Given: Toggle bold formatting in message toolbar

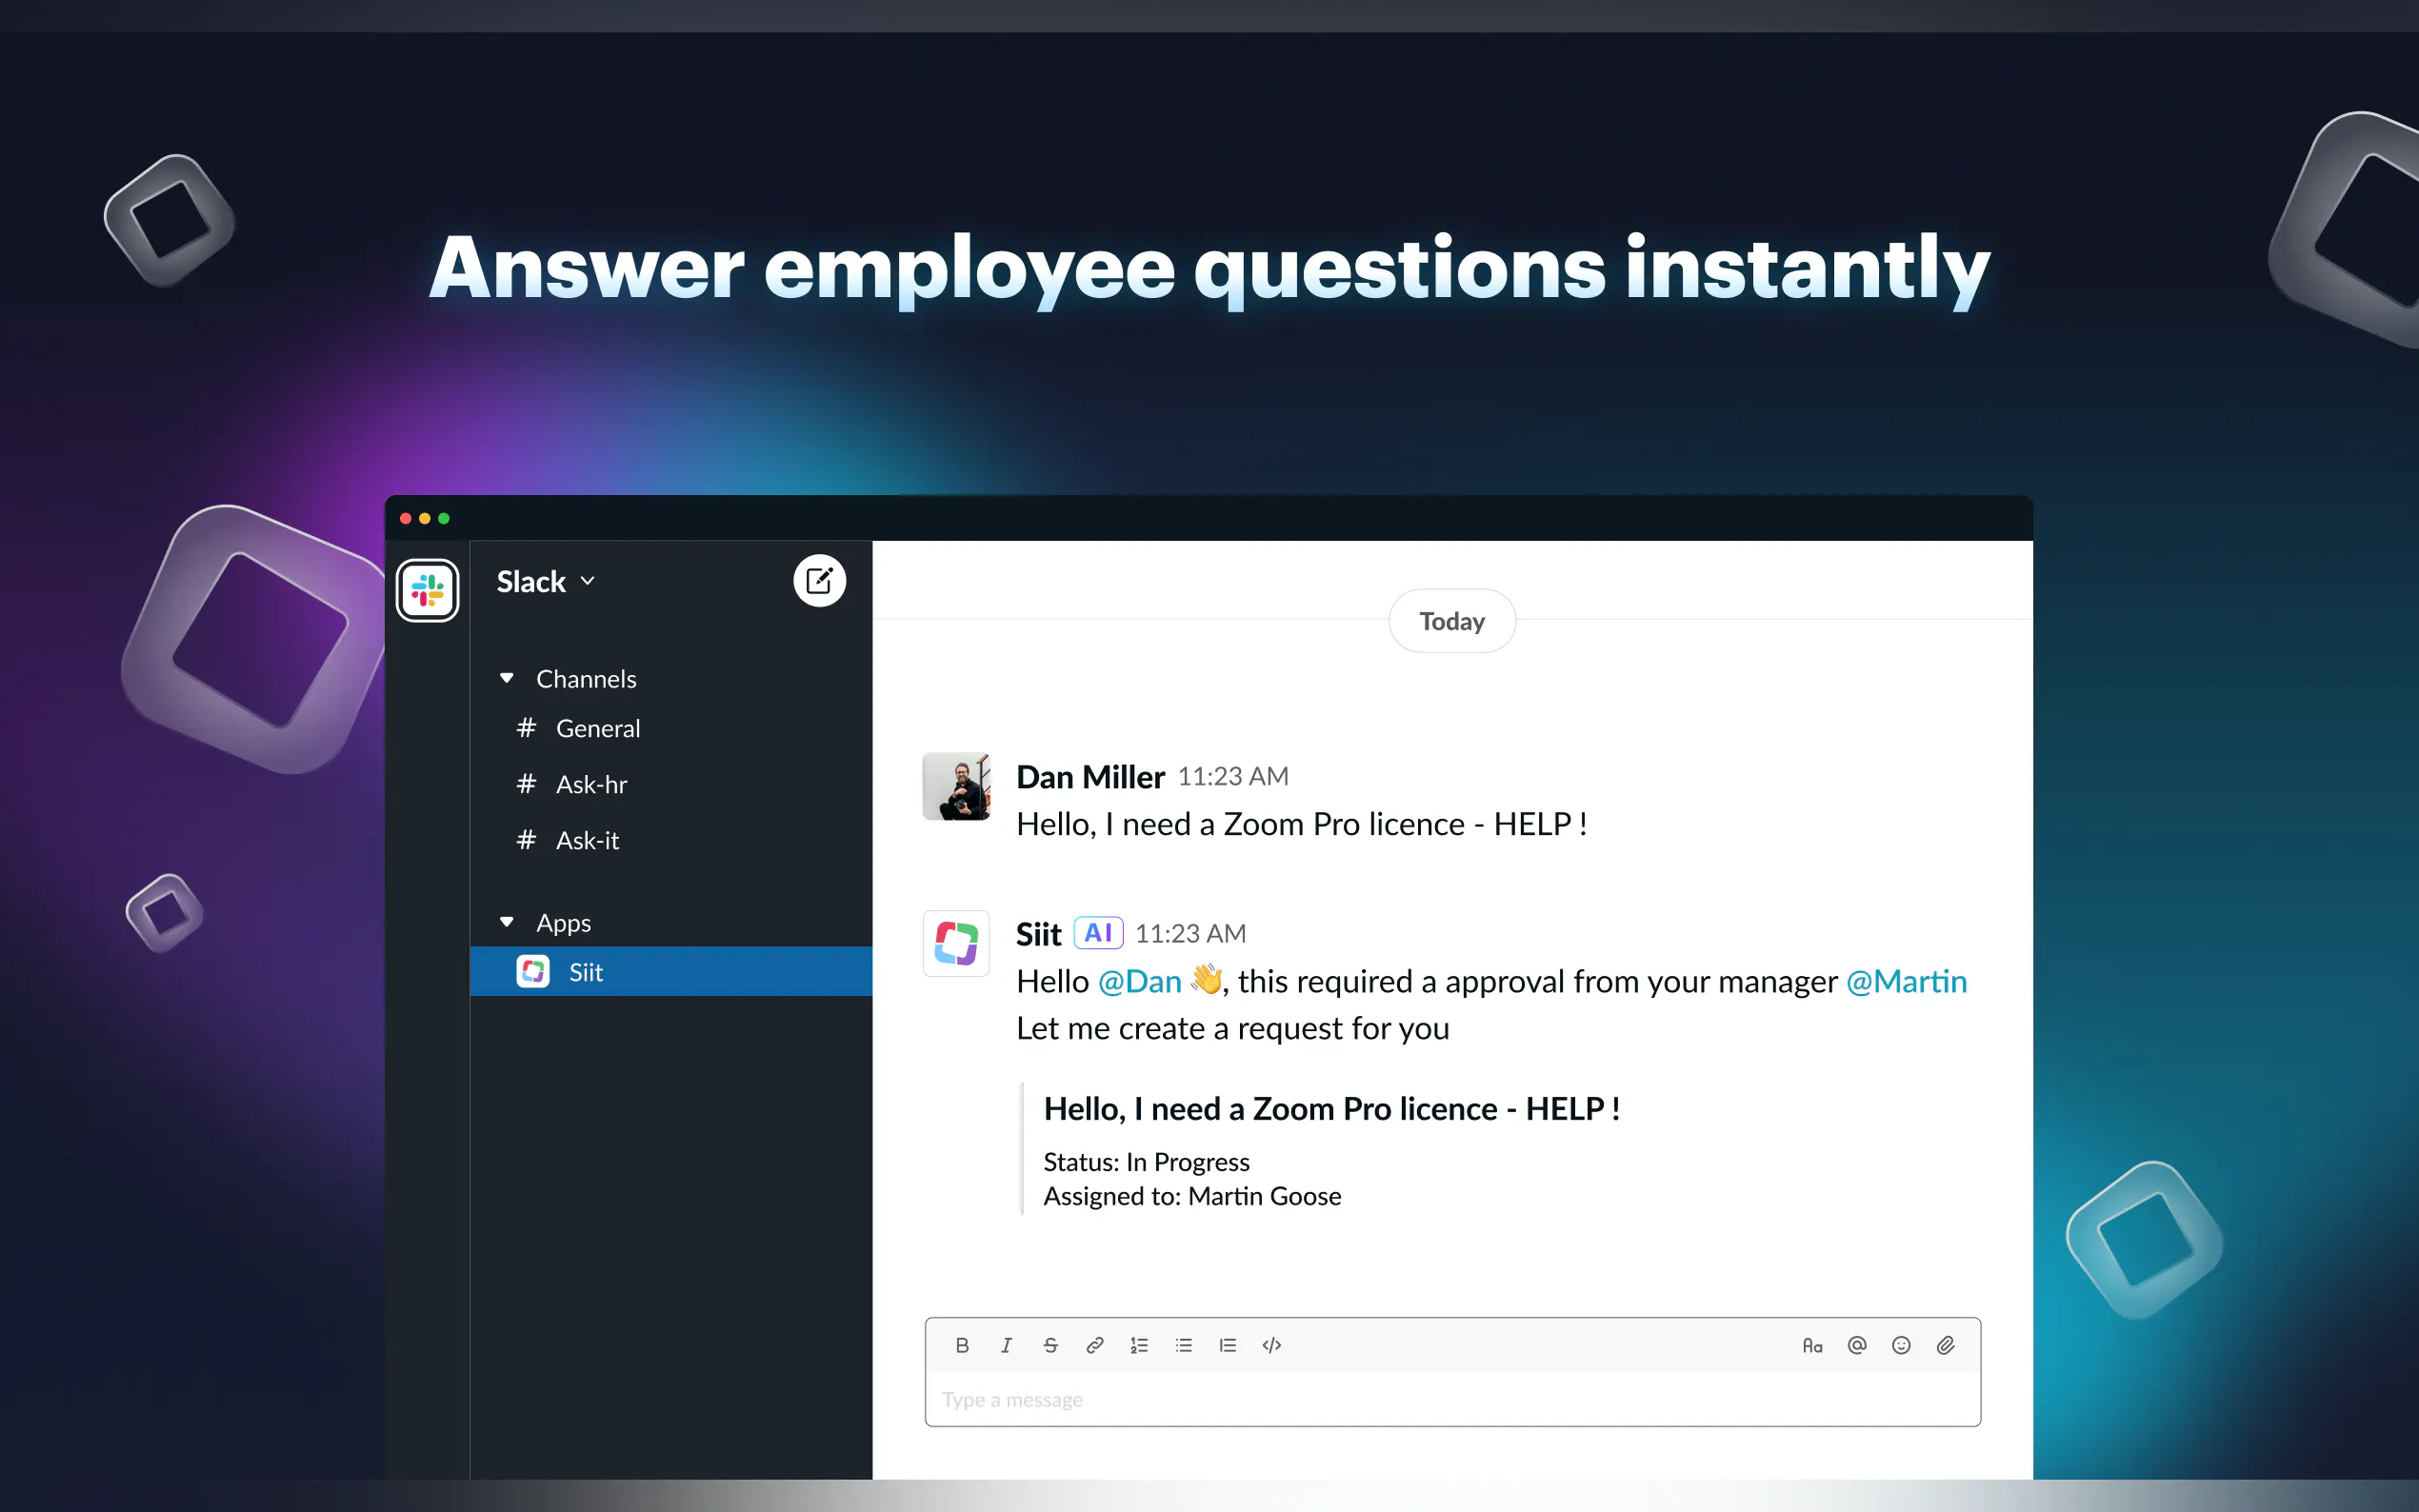Looking at the screenshot, I should click(x=961, y=1345).
